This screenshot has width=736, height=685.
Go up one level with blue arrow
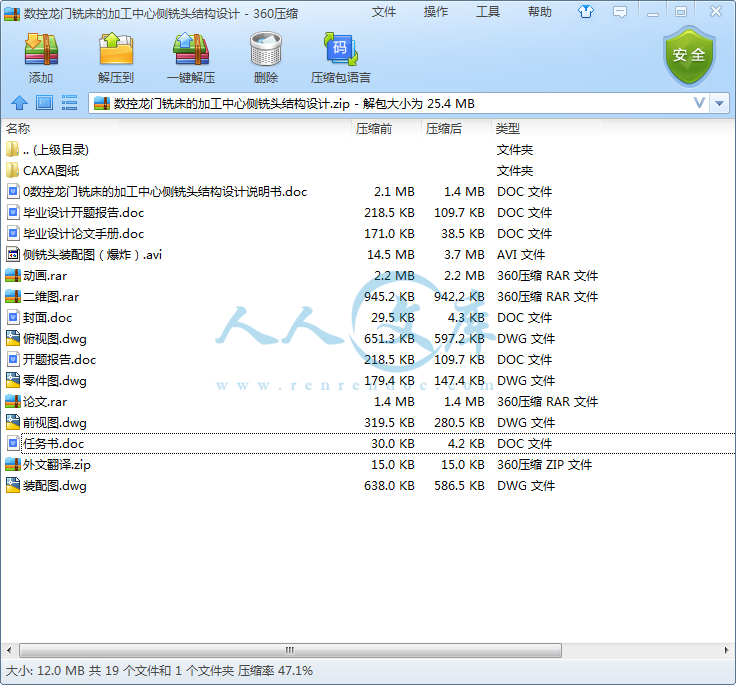coord(19,102)
